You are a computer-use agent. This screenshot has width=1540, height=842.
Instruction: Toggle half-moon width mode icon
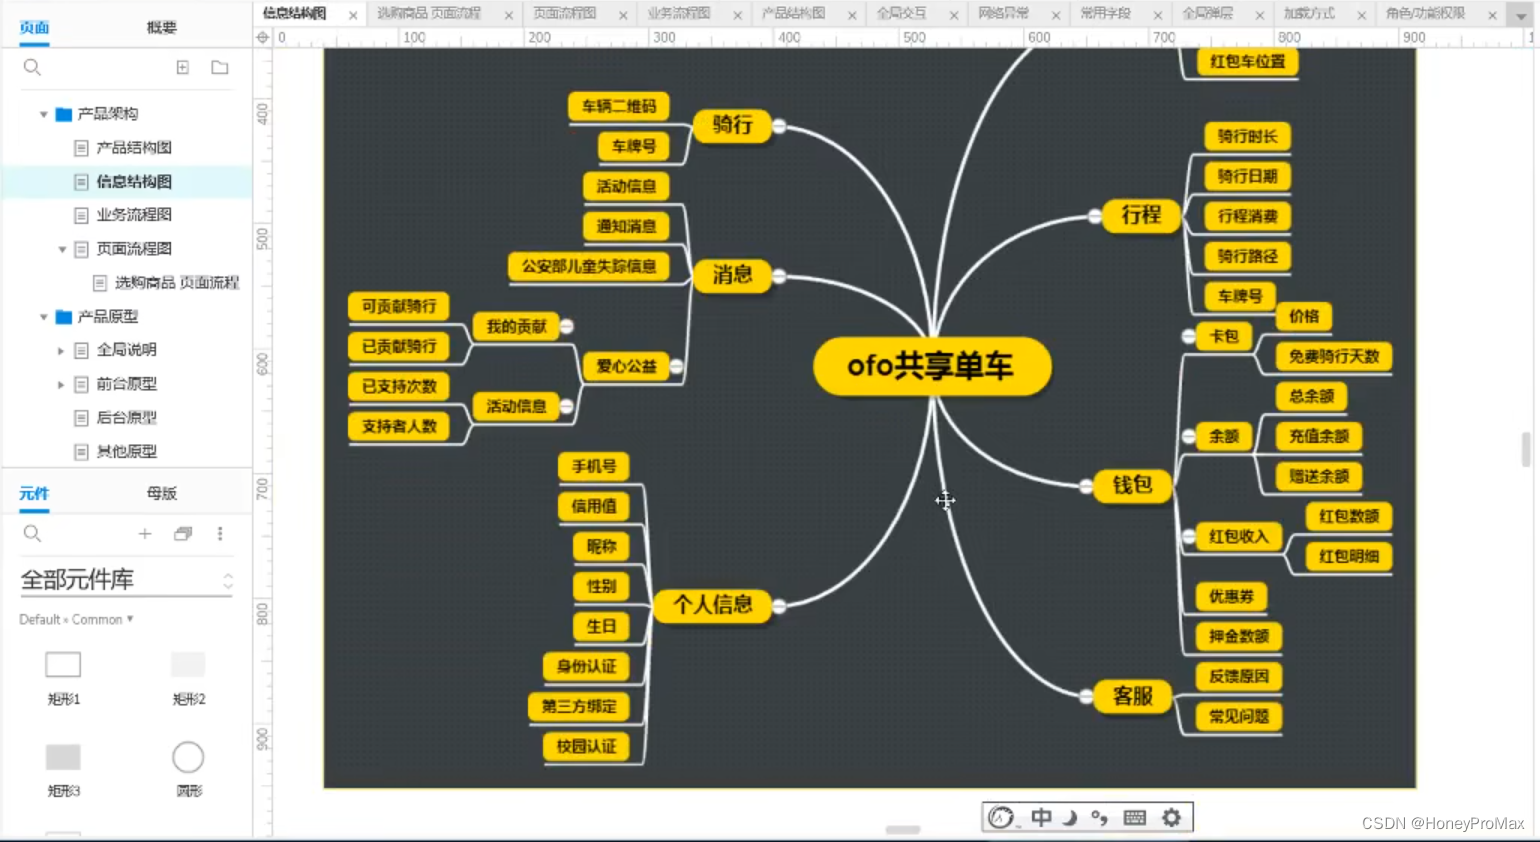coord(1070,817)
